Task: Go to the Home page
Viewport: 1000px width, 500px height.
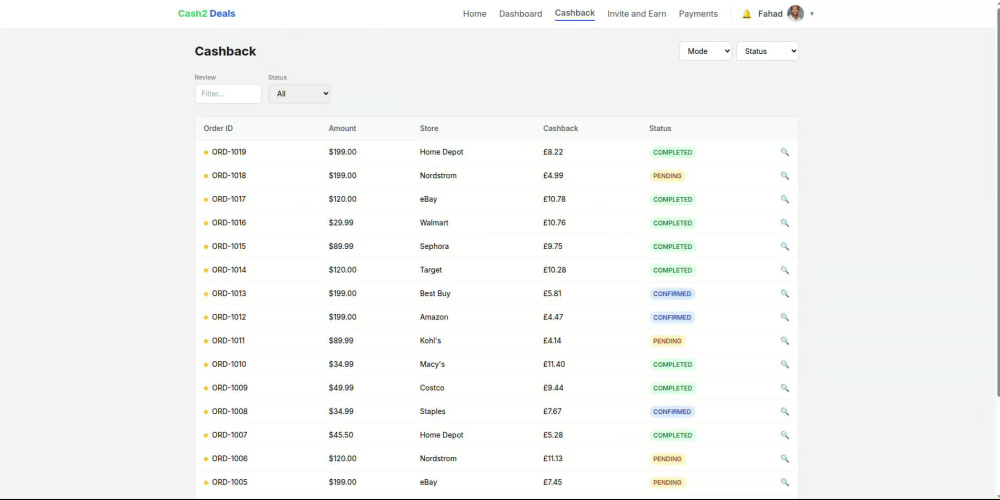Action: (474, 14)
